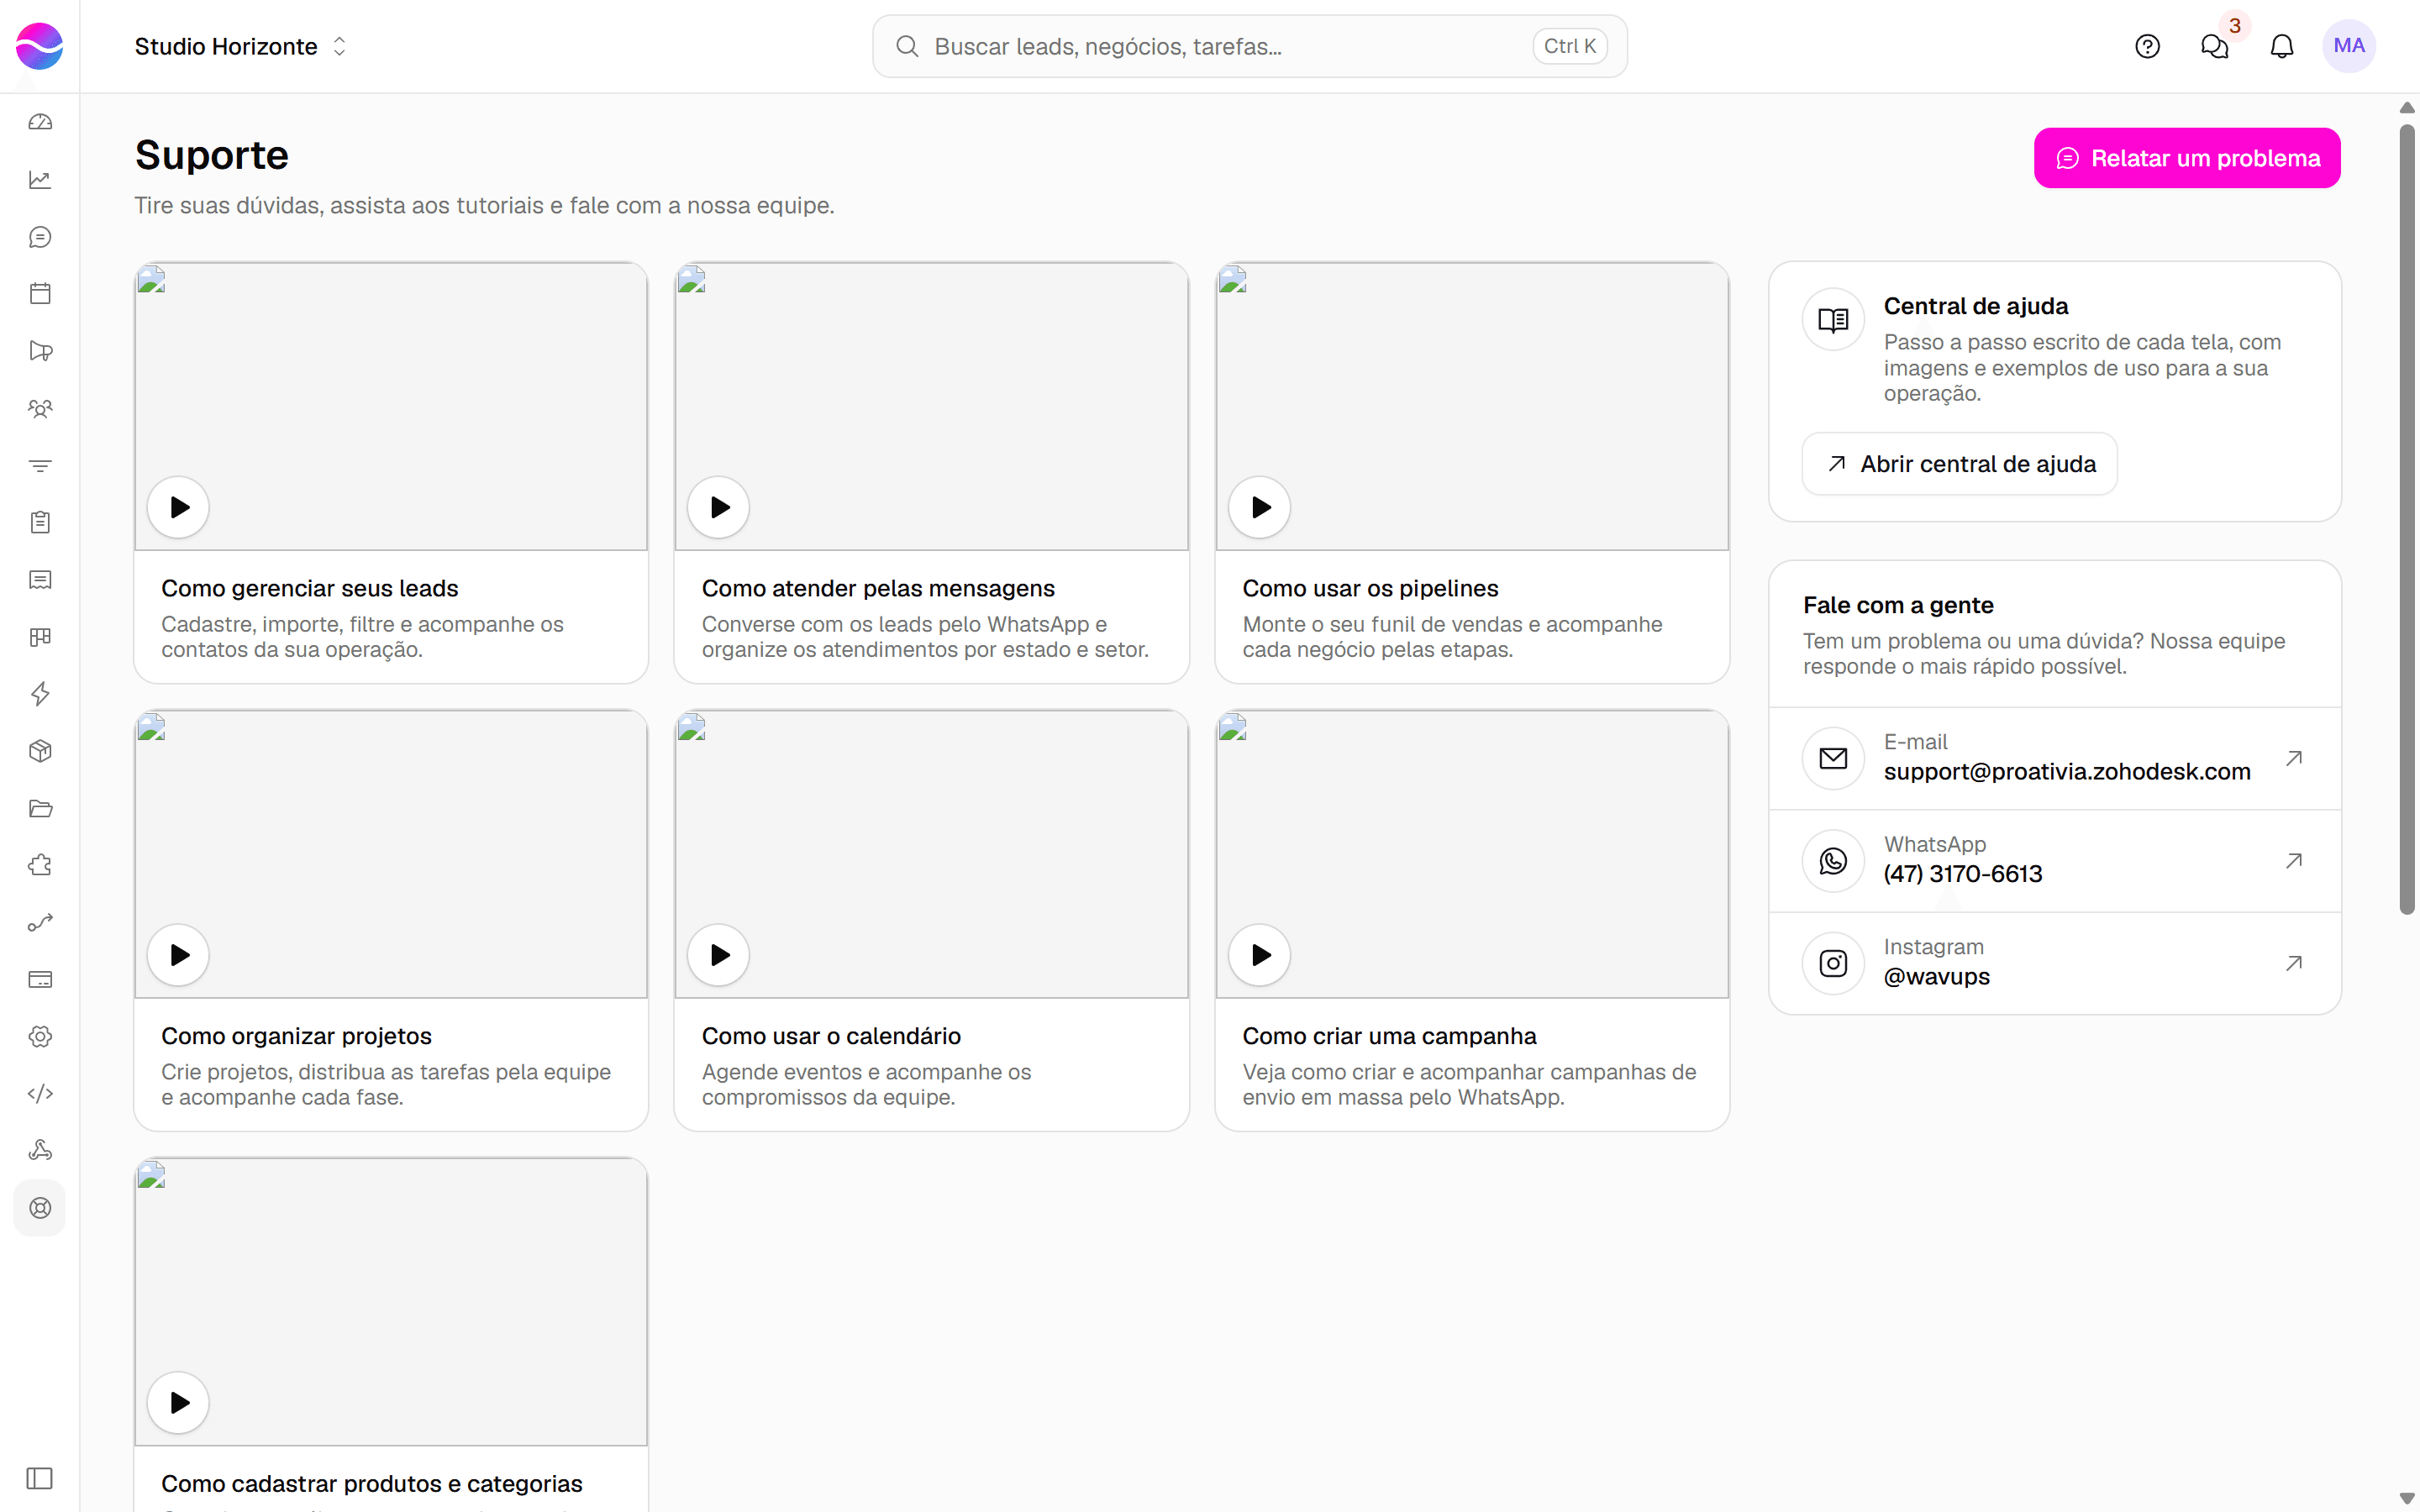Focus the Buscar leads search field

click(1250, 46)
